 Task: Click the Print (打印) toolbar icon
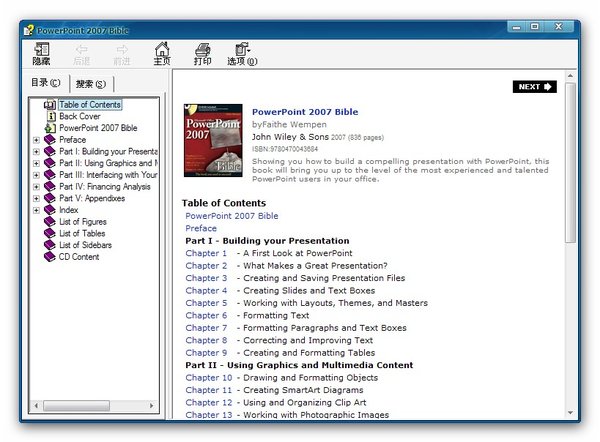[202, 54]
